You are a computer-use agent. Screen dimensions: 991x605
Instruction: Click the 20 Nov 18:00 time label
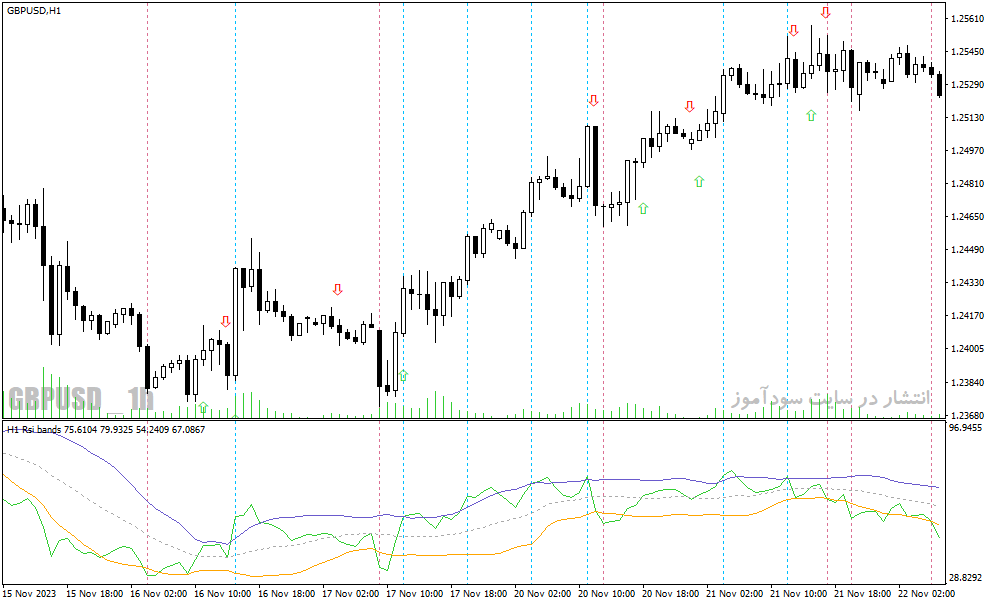point(671,594)
